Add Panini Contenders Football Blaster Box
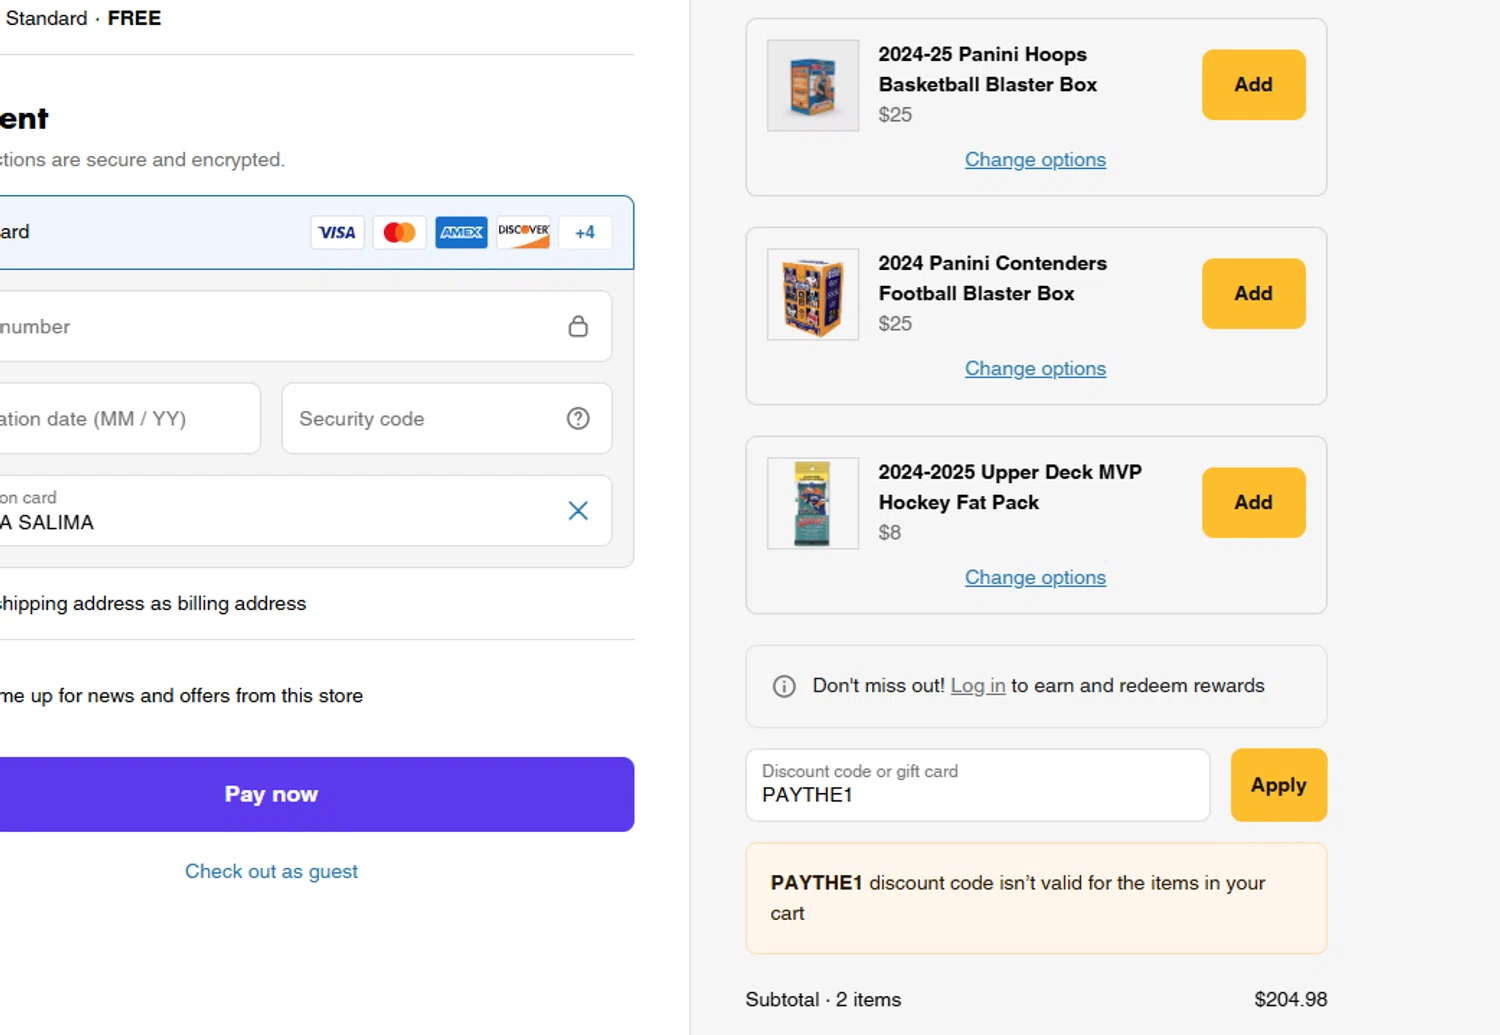Viewport: 1500px width, 1035px height. click(x=1253, y=294)
